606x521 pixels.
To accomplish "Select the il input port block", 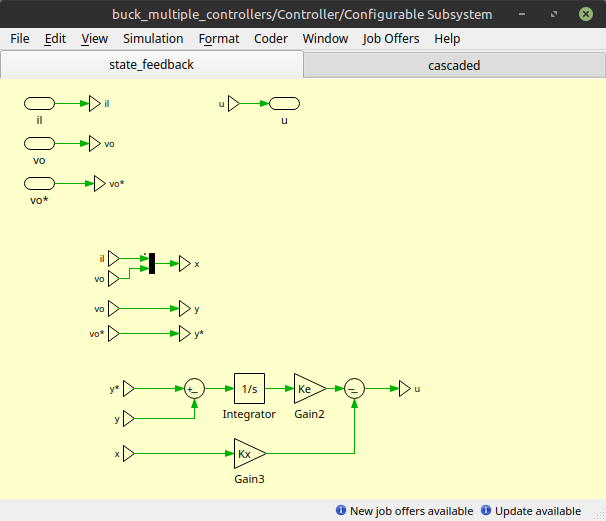I will pos(39,104).
